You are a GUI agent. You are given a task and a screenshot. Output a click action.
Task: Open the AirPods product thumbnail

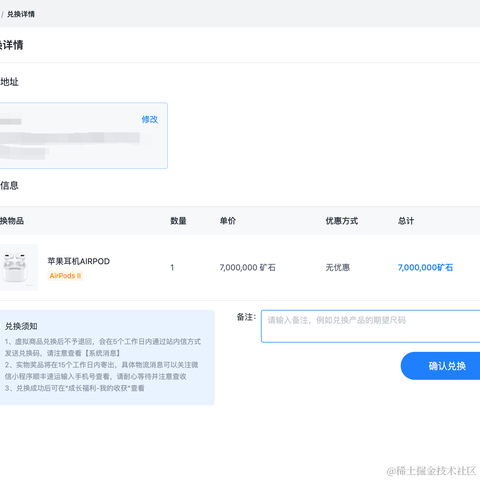point(18,267)
